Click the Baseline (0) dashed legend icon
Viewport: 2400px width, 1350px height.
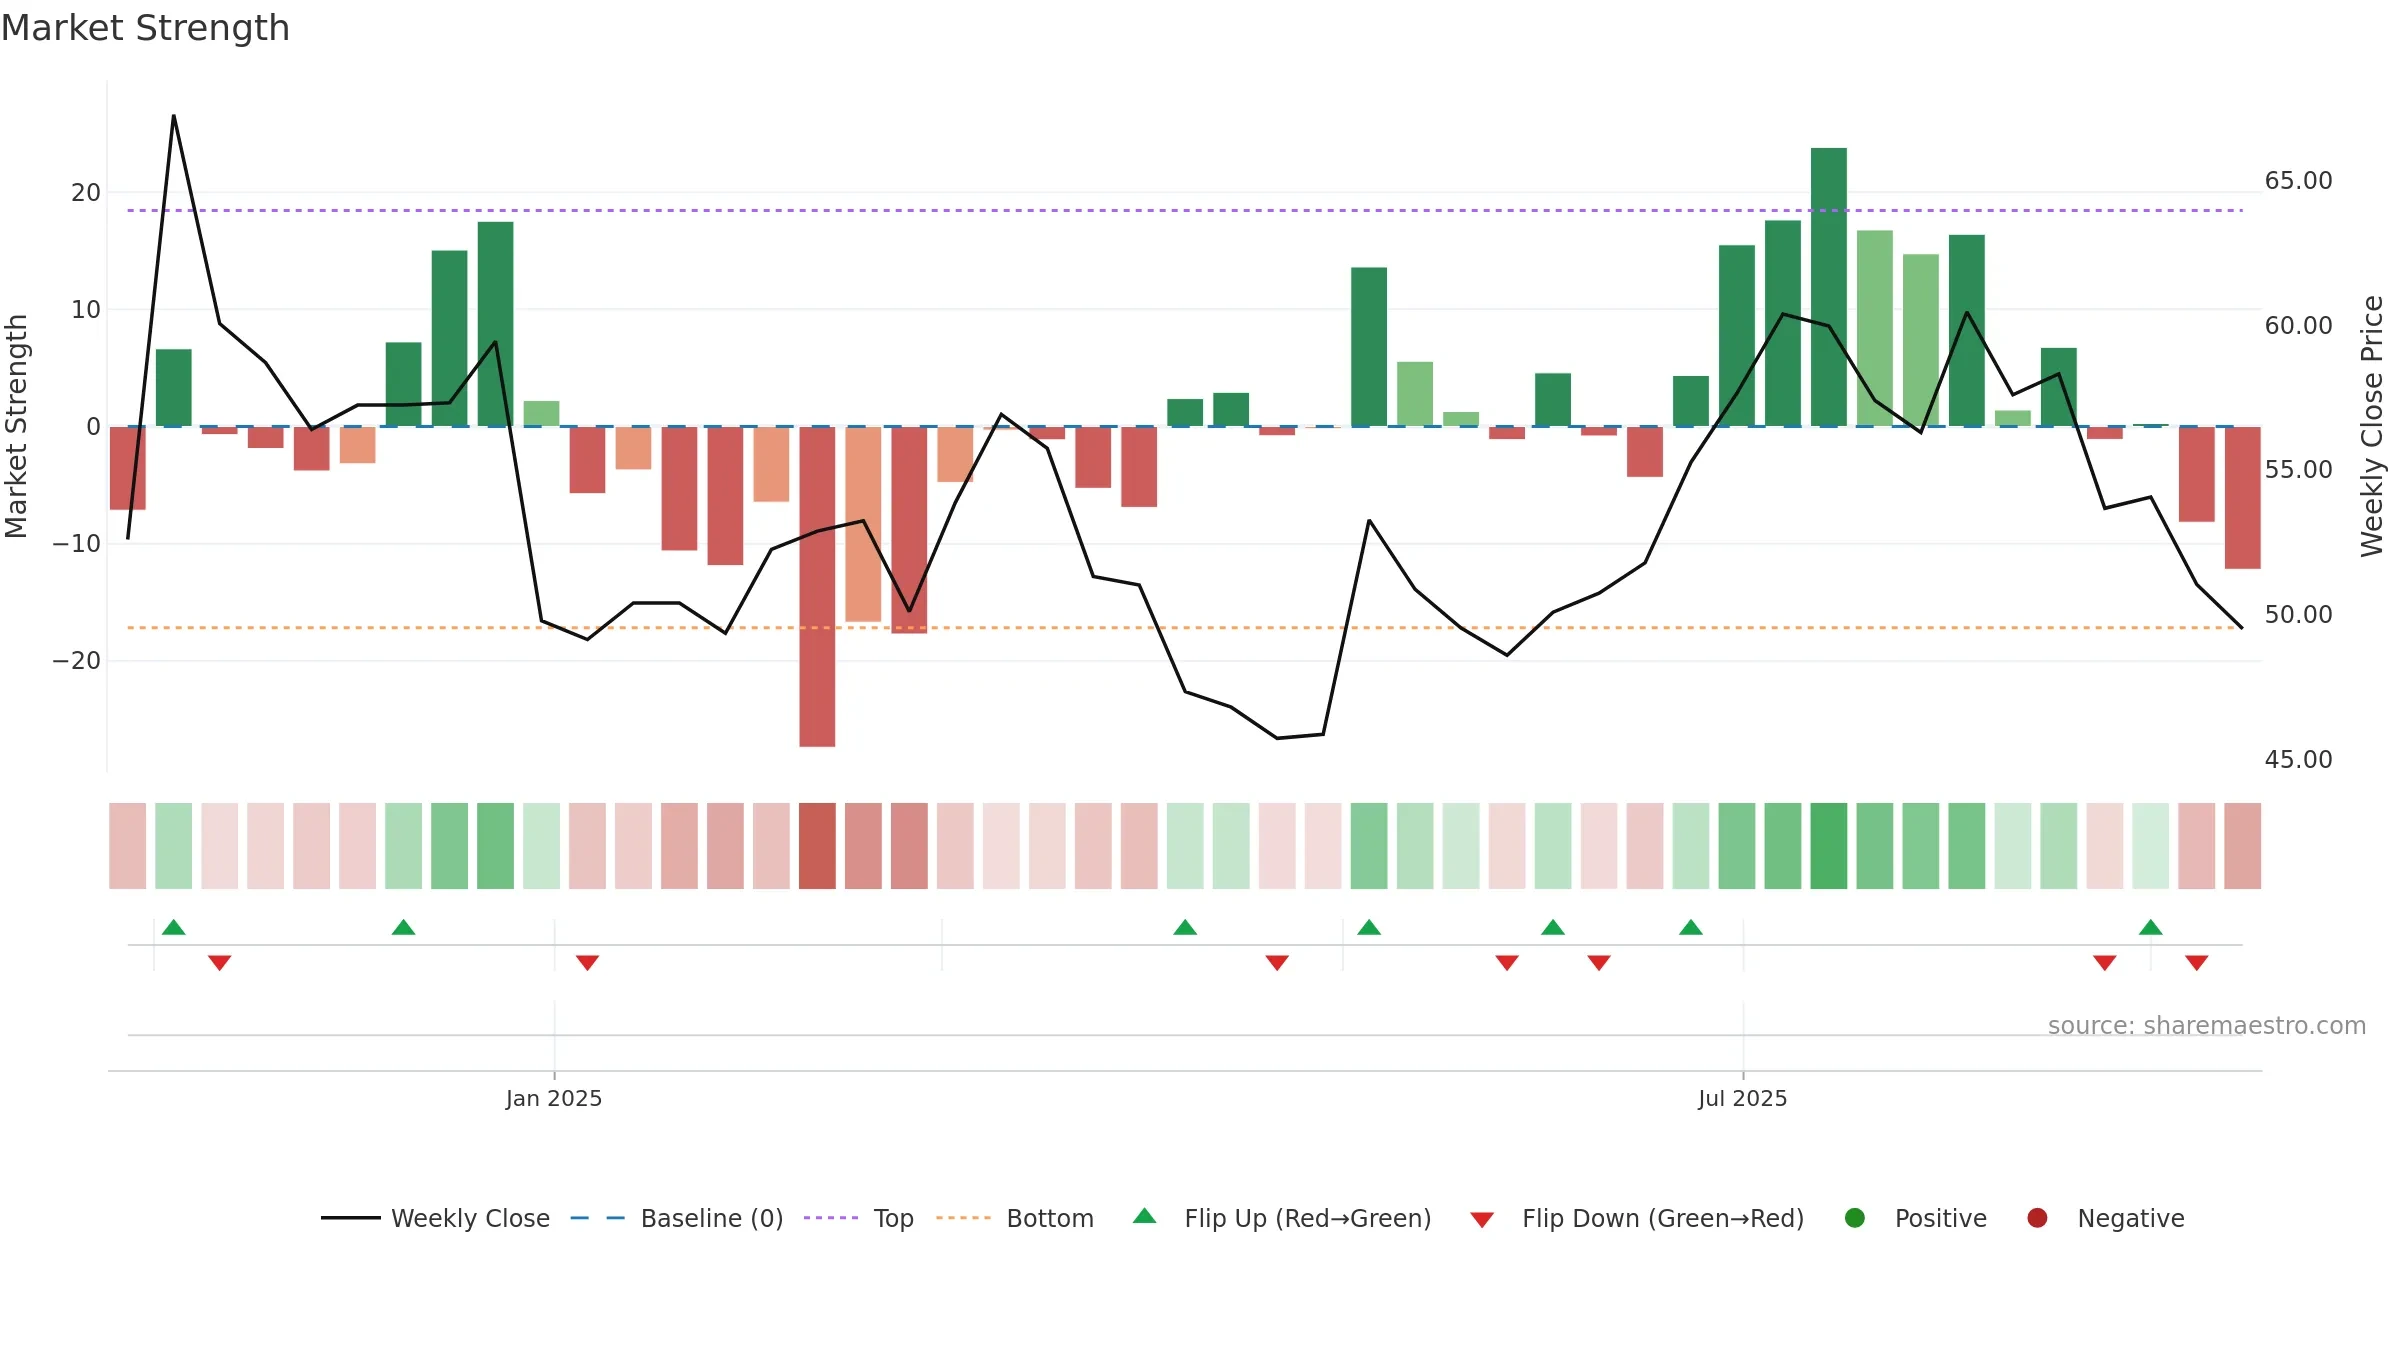point(597,1218)
